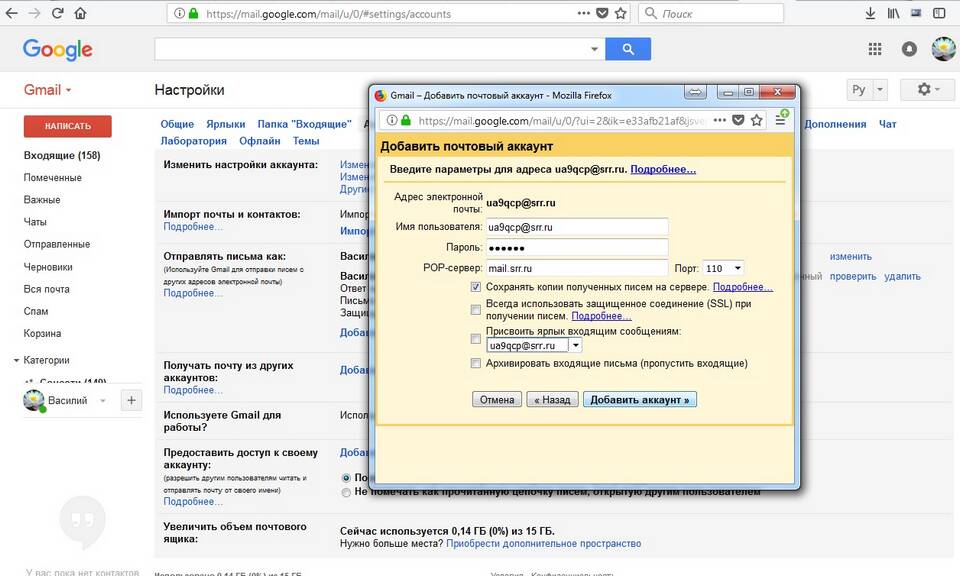Screen dimensions: 960x576
Task: Click the Добавить аккаунт button
Action: (x=640, y=400)
